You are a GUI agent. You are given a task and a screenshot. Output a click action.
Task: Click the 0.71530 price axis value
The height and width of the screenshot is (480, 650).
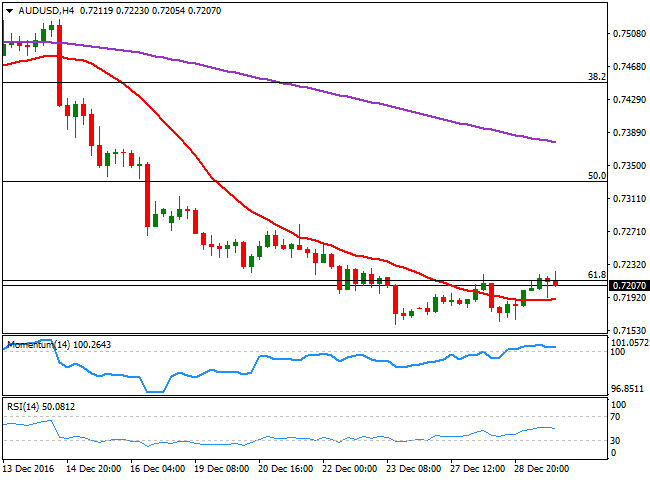point(629,330)
